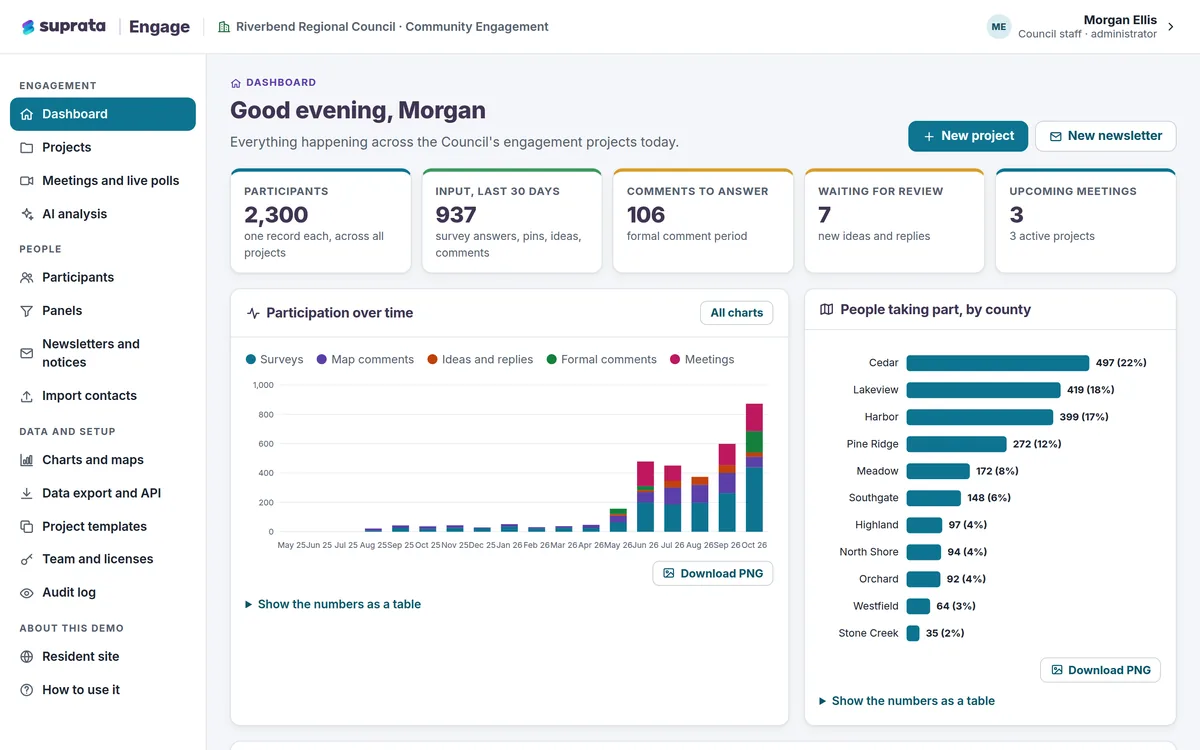This screenshot has height=750, width=1200.
Task: Click the Project templates label
Action: click(94, 526)
